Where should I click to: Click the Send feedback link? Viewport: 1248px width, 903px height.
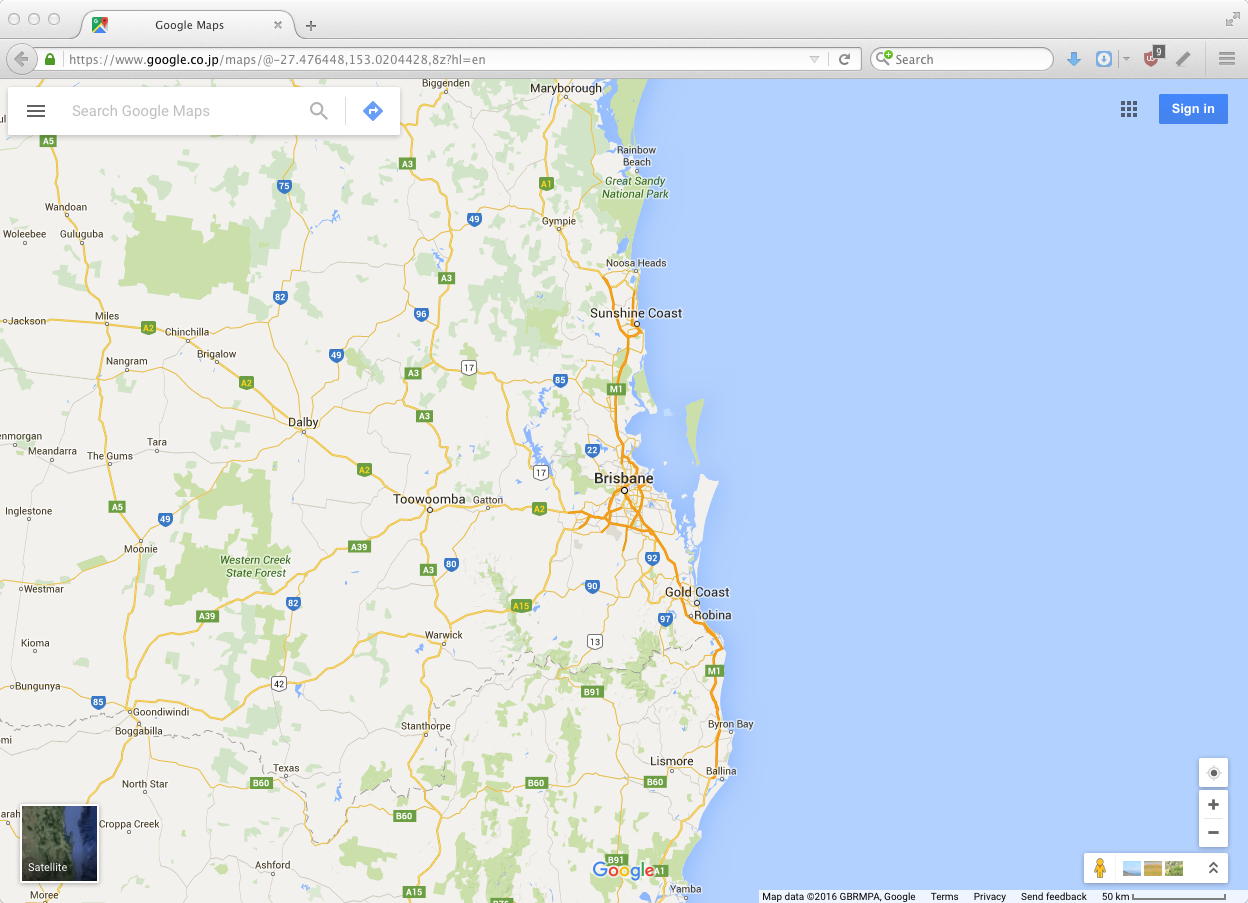pyautogui.click(x=1053, y=897)
